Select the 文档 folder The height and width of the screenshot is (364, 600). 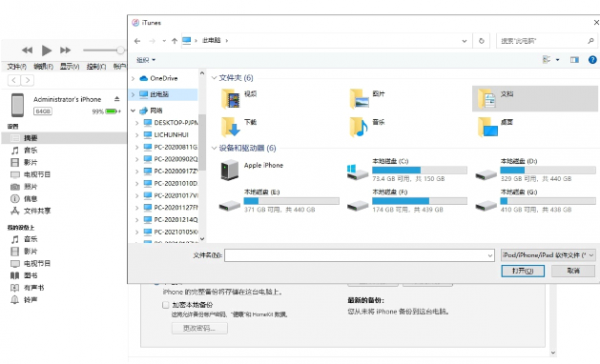[535, 99]
